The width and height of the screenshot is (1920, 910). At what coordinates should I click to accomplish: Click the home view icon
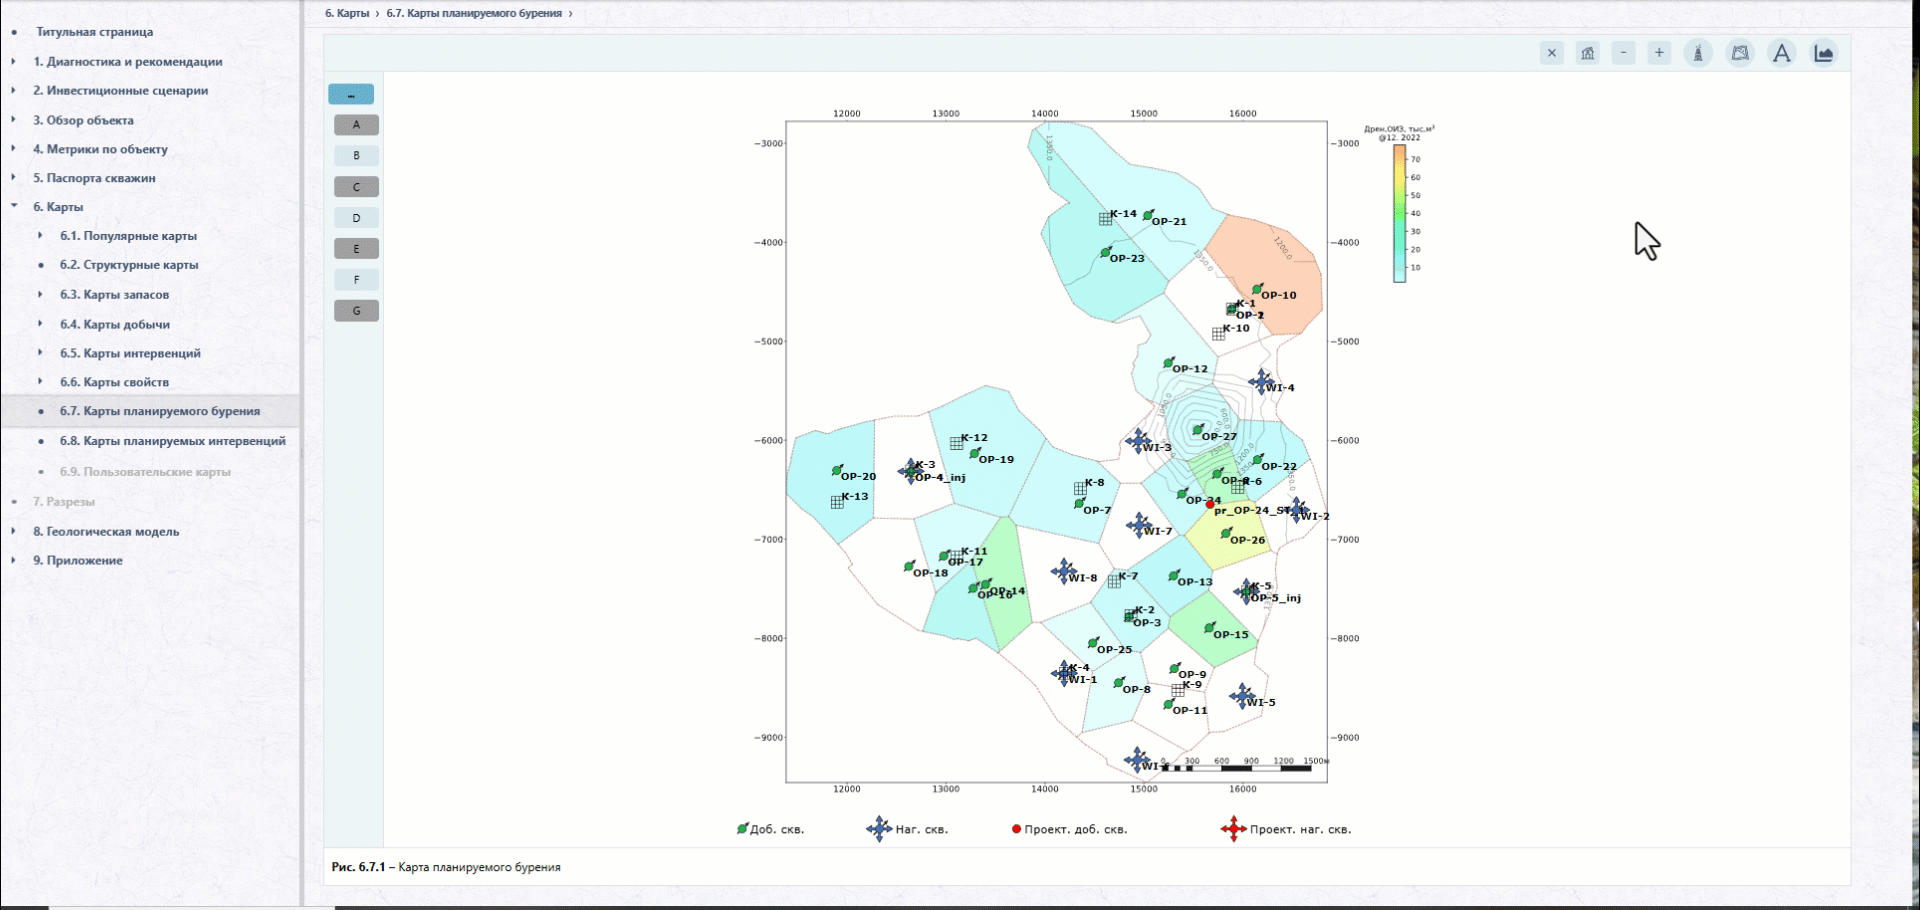point(1588,54)
